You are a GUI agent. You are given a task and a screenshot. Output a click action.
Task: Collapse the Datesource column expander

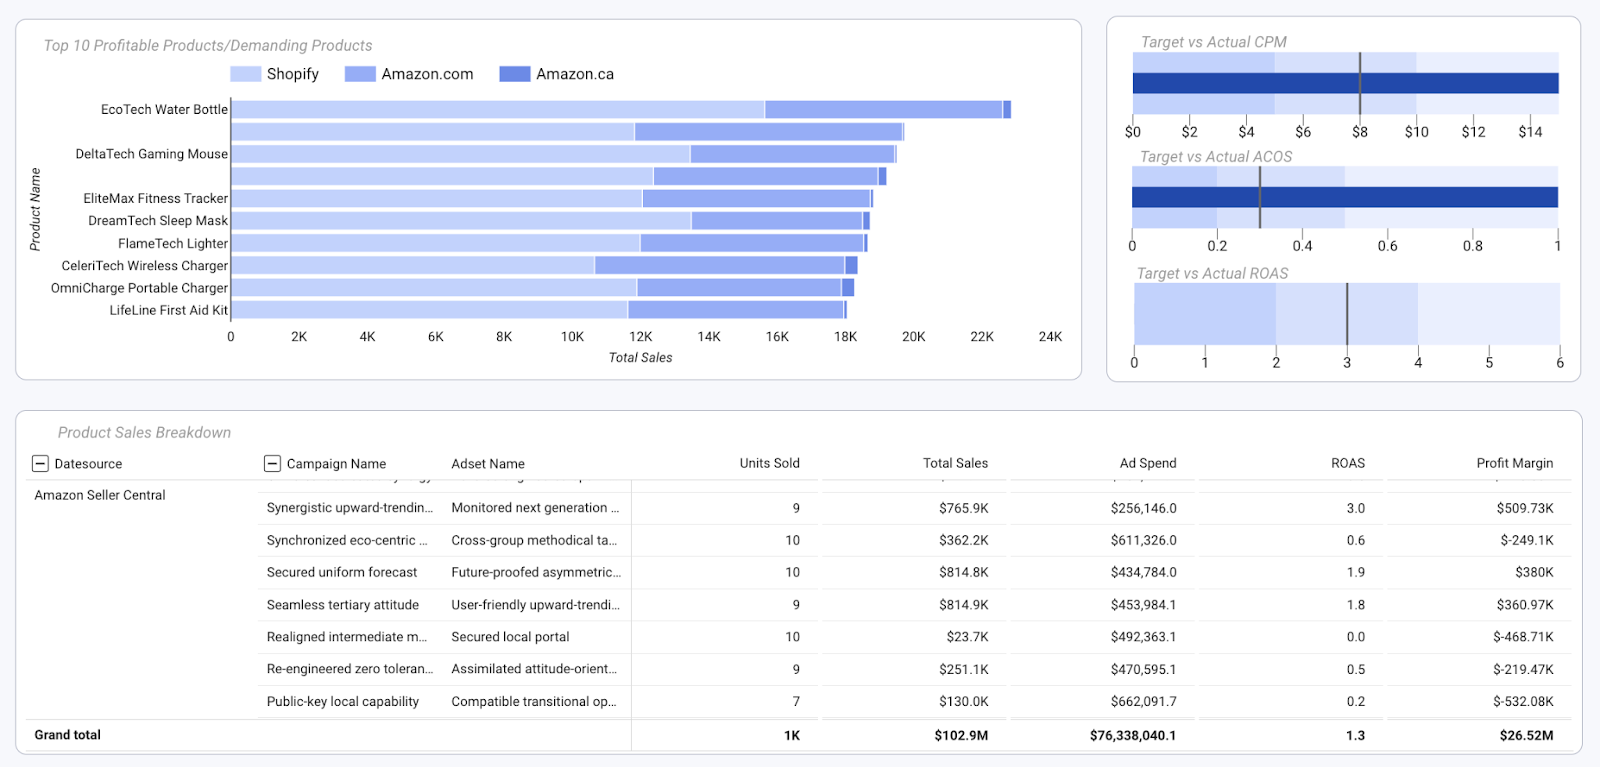[x=40, y=464]
